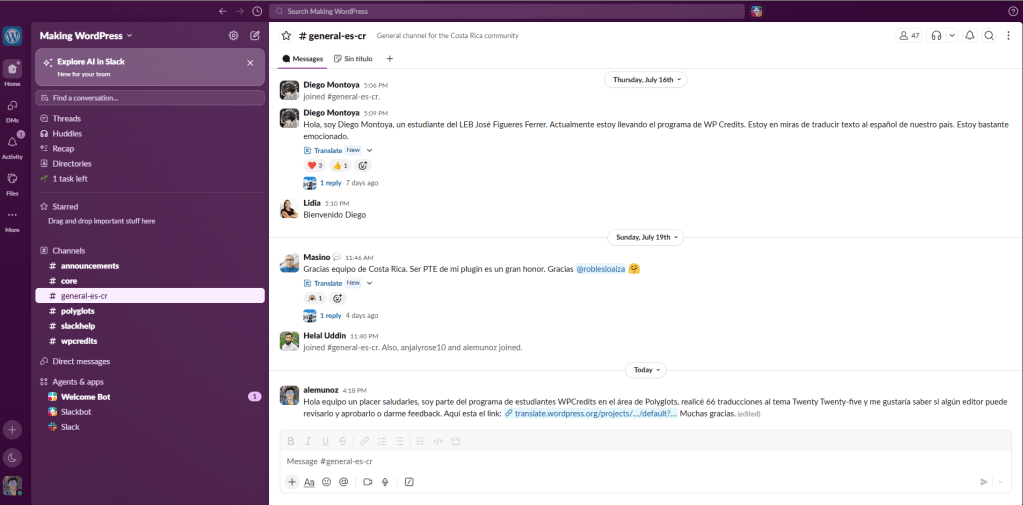Click the user profile avatar at bottom left

[x=12, y=485]
